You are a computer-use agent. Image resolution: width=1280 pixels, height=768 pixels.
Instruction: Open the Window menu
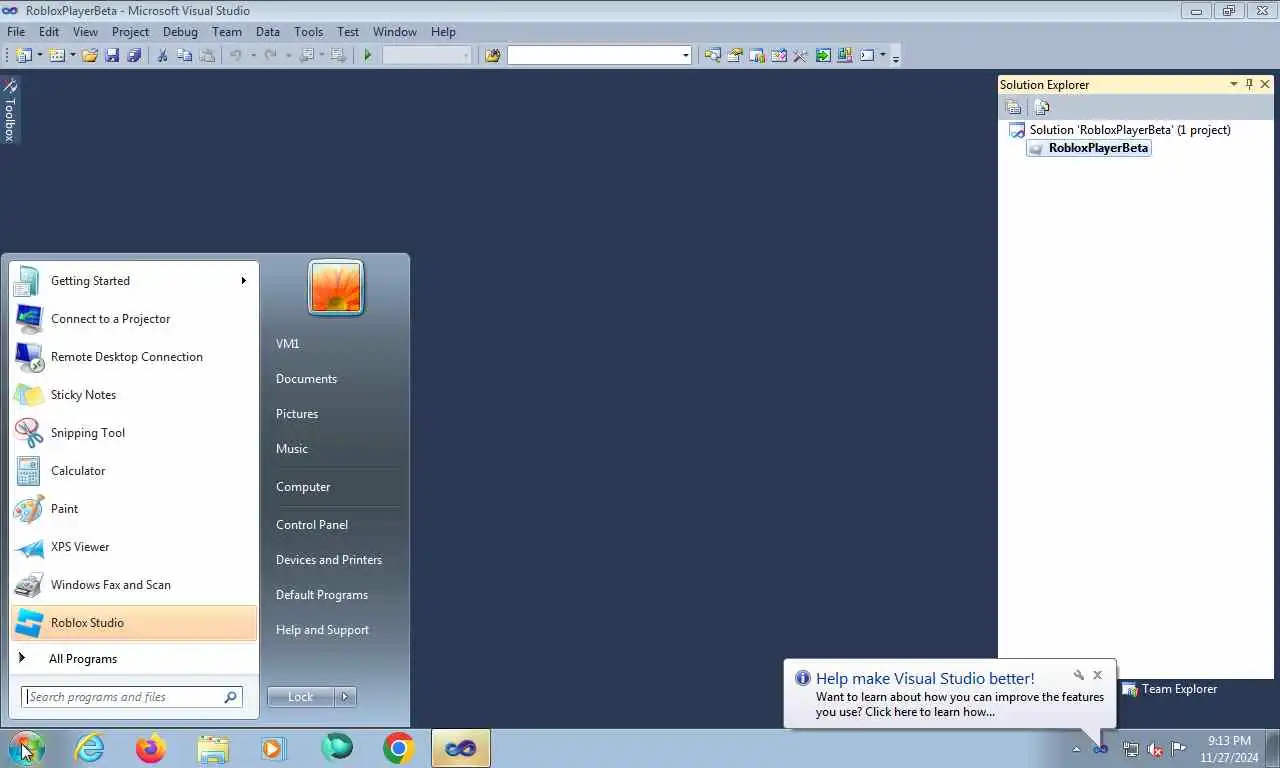(394, 32)
